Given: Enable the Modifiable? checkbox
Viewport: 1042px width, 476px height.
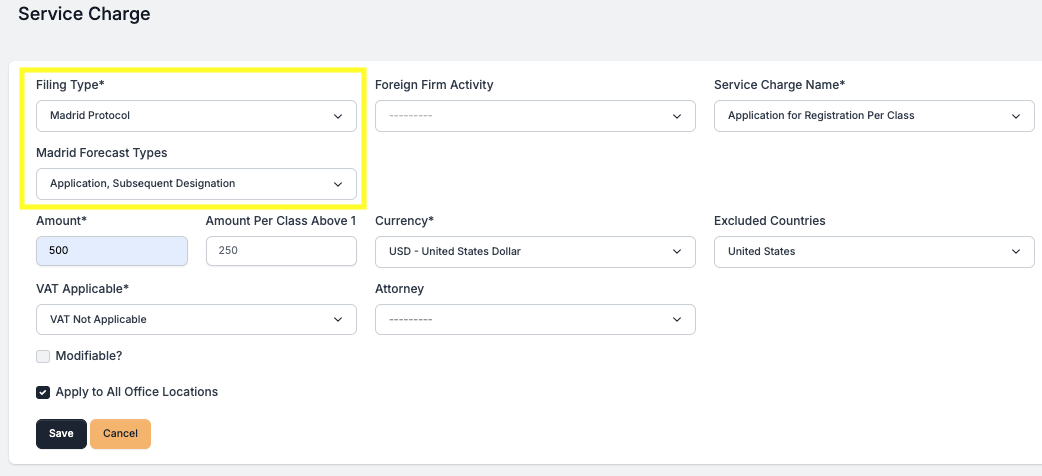Looking at the screenshot, I should (x=43, y=356).
